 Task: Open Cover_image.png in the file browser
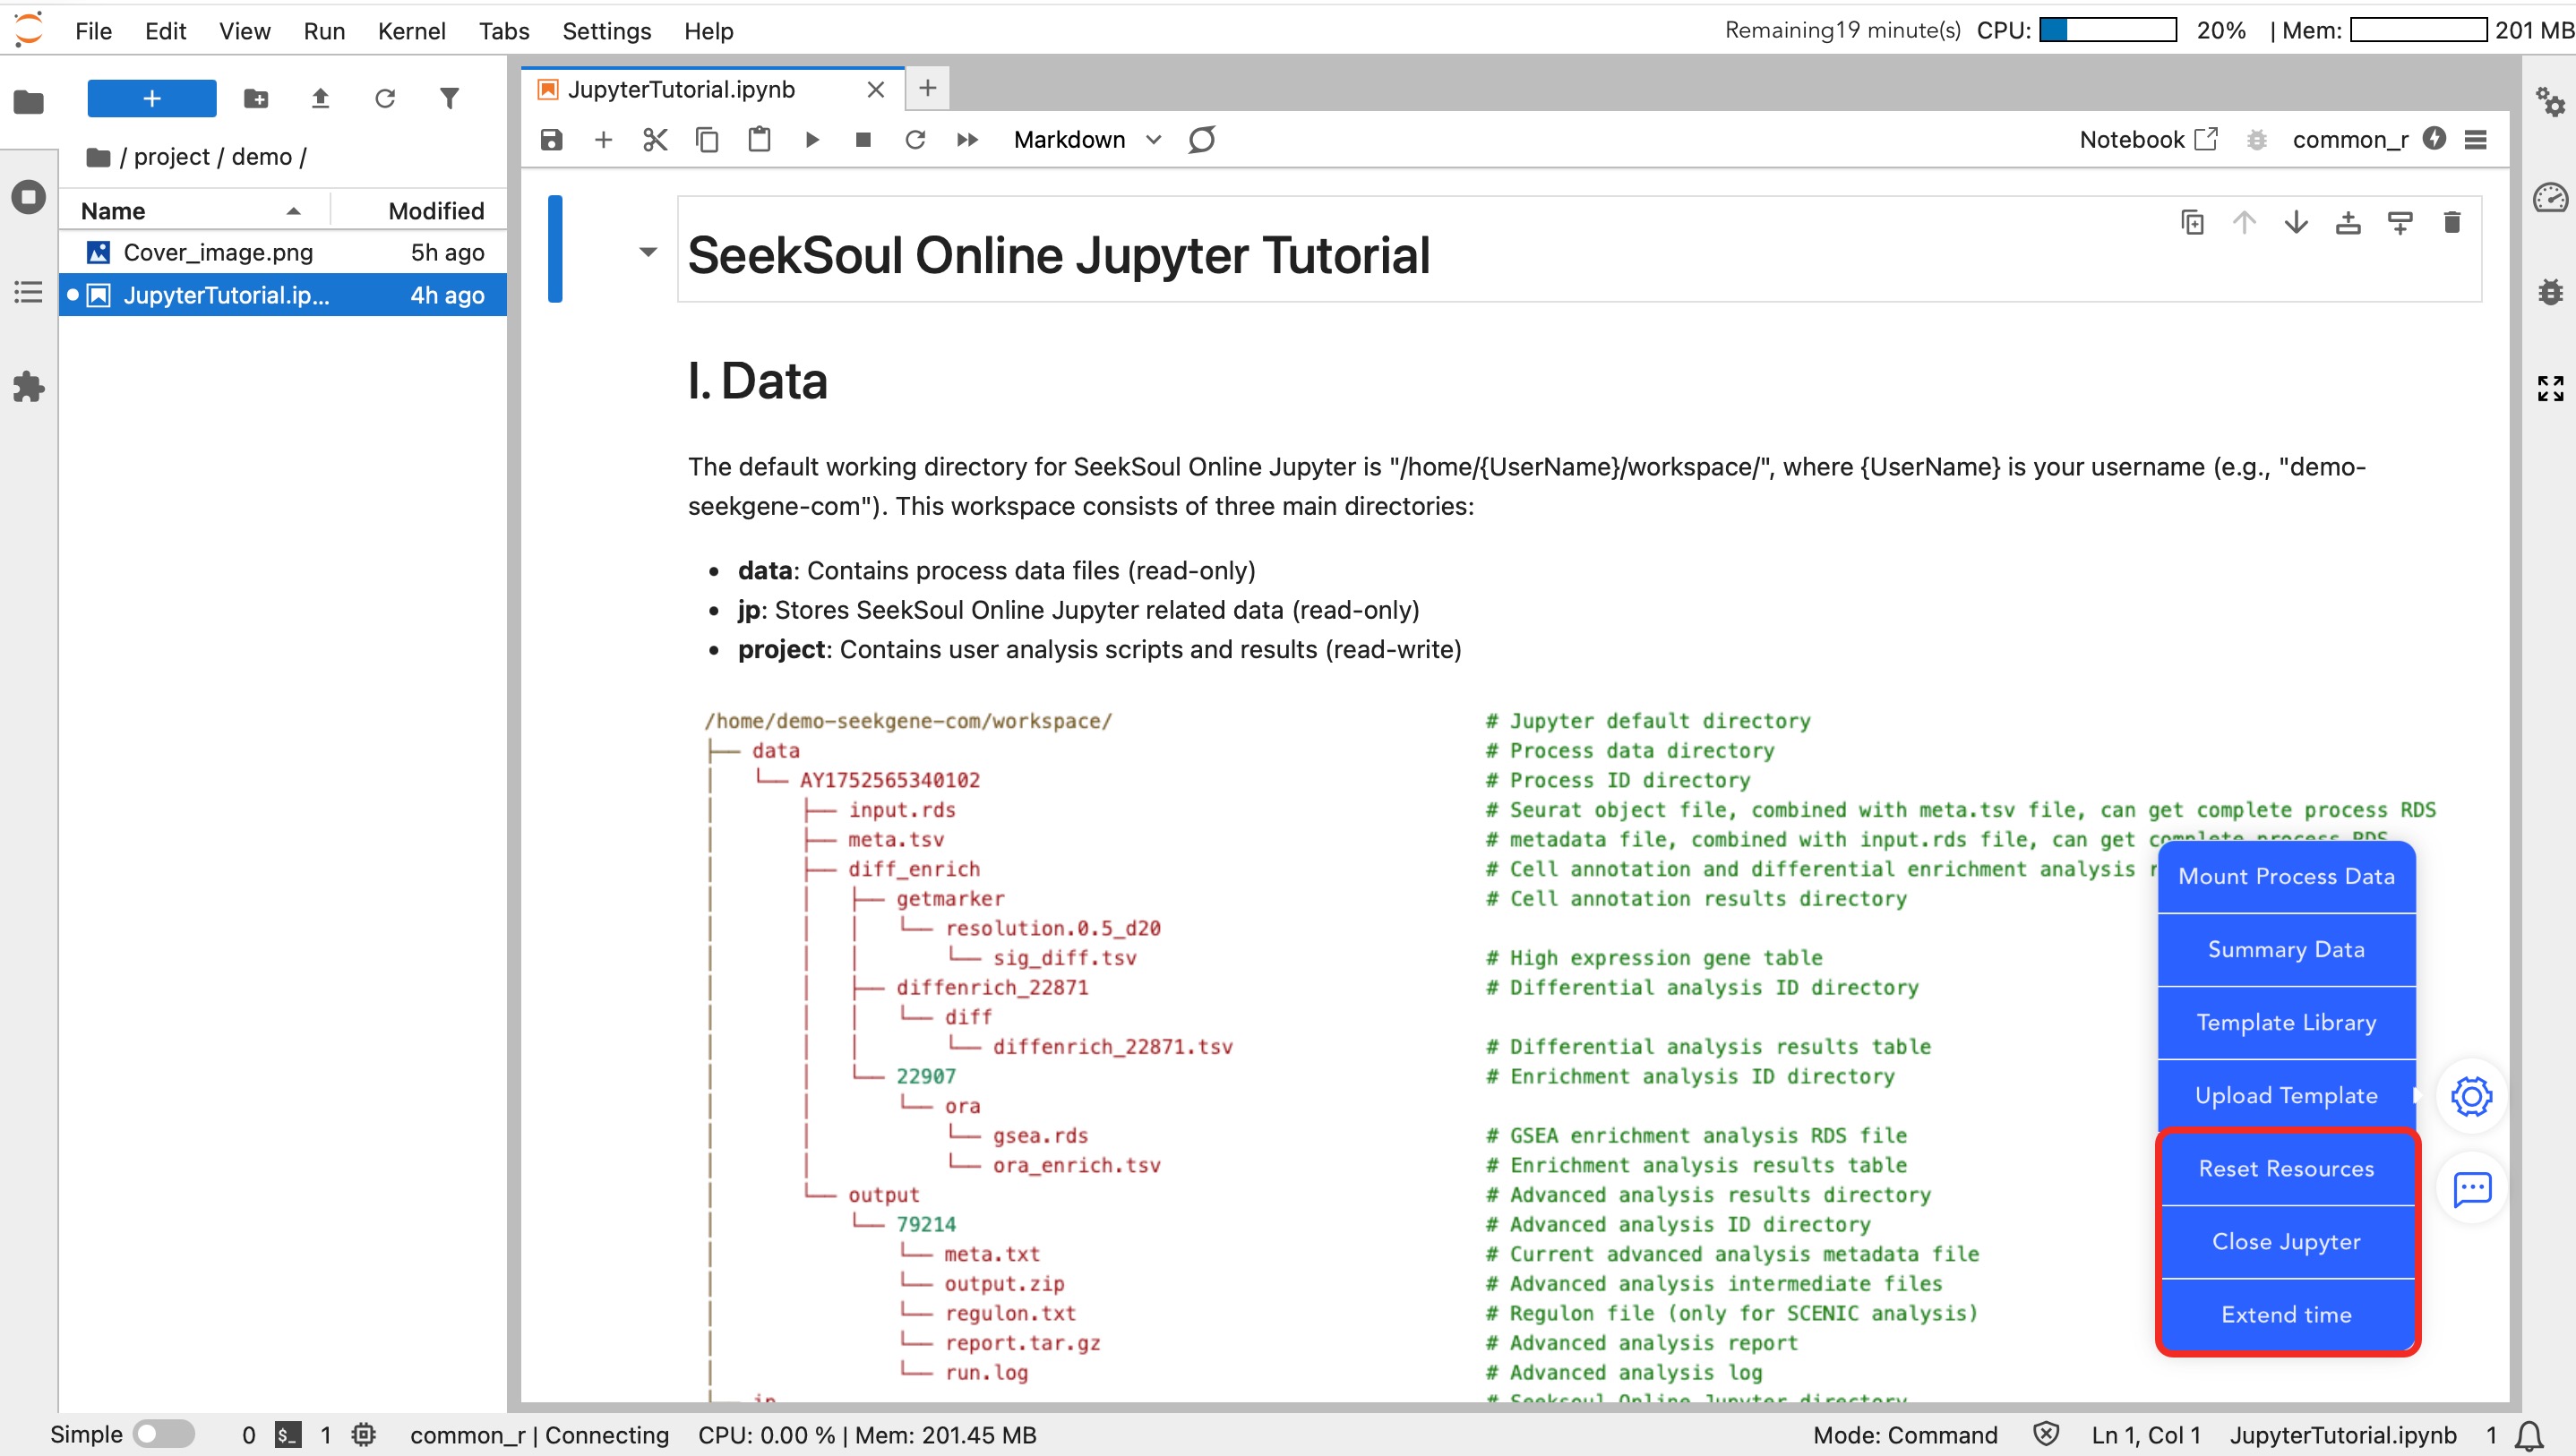pos(218,252)
